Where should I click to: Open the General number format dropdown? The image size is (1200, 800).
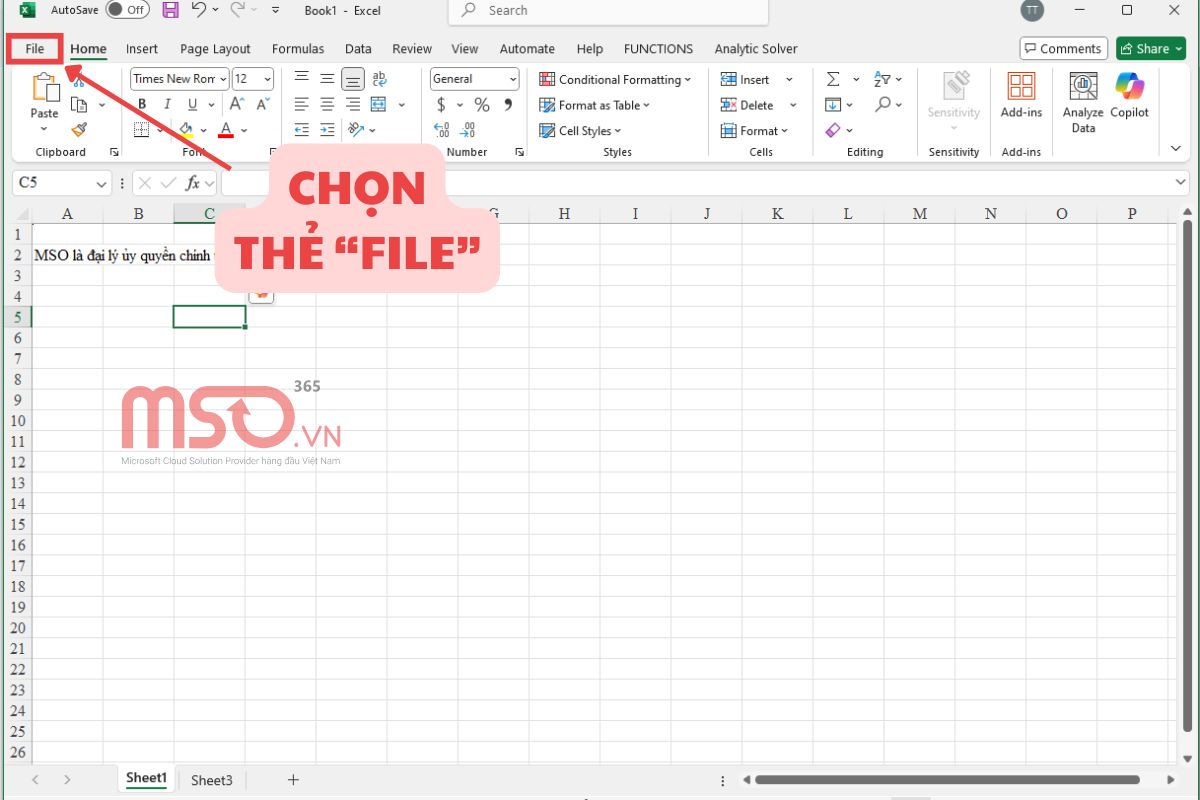(513, 79)
